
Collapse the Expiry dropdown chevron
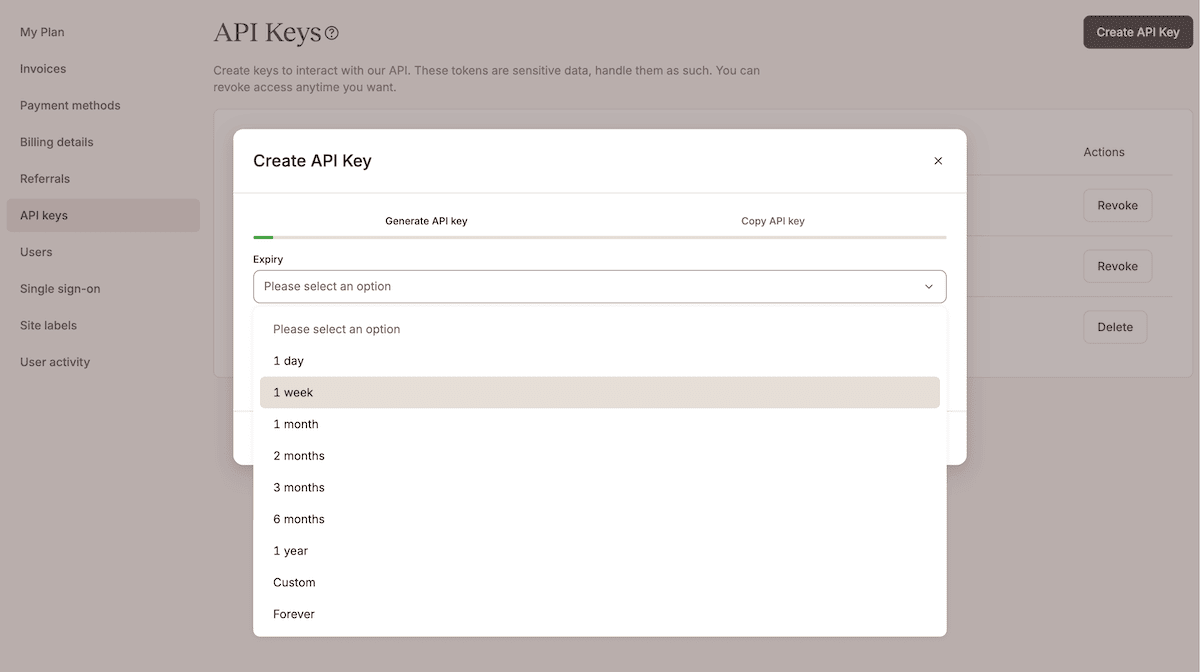pos(929,287)
